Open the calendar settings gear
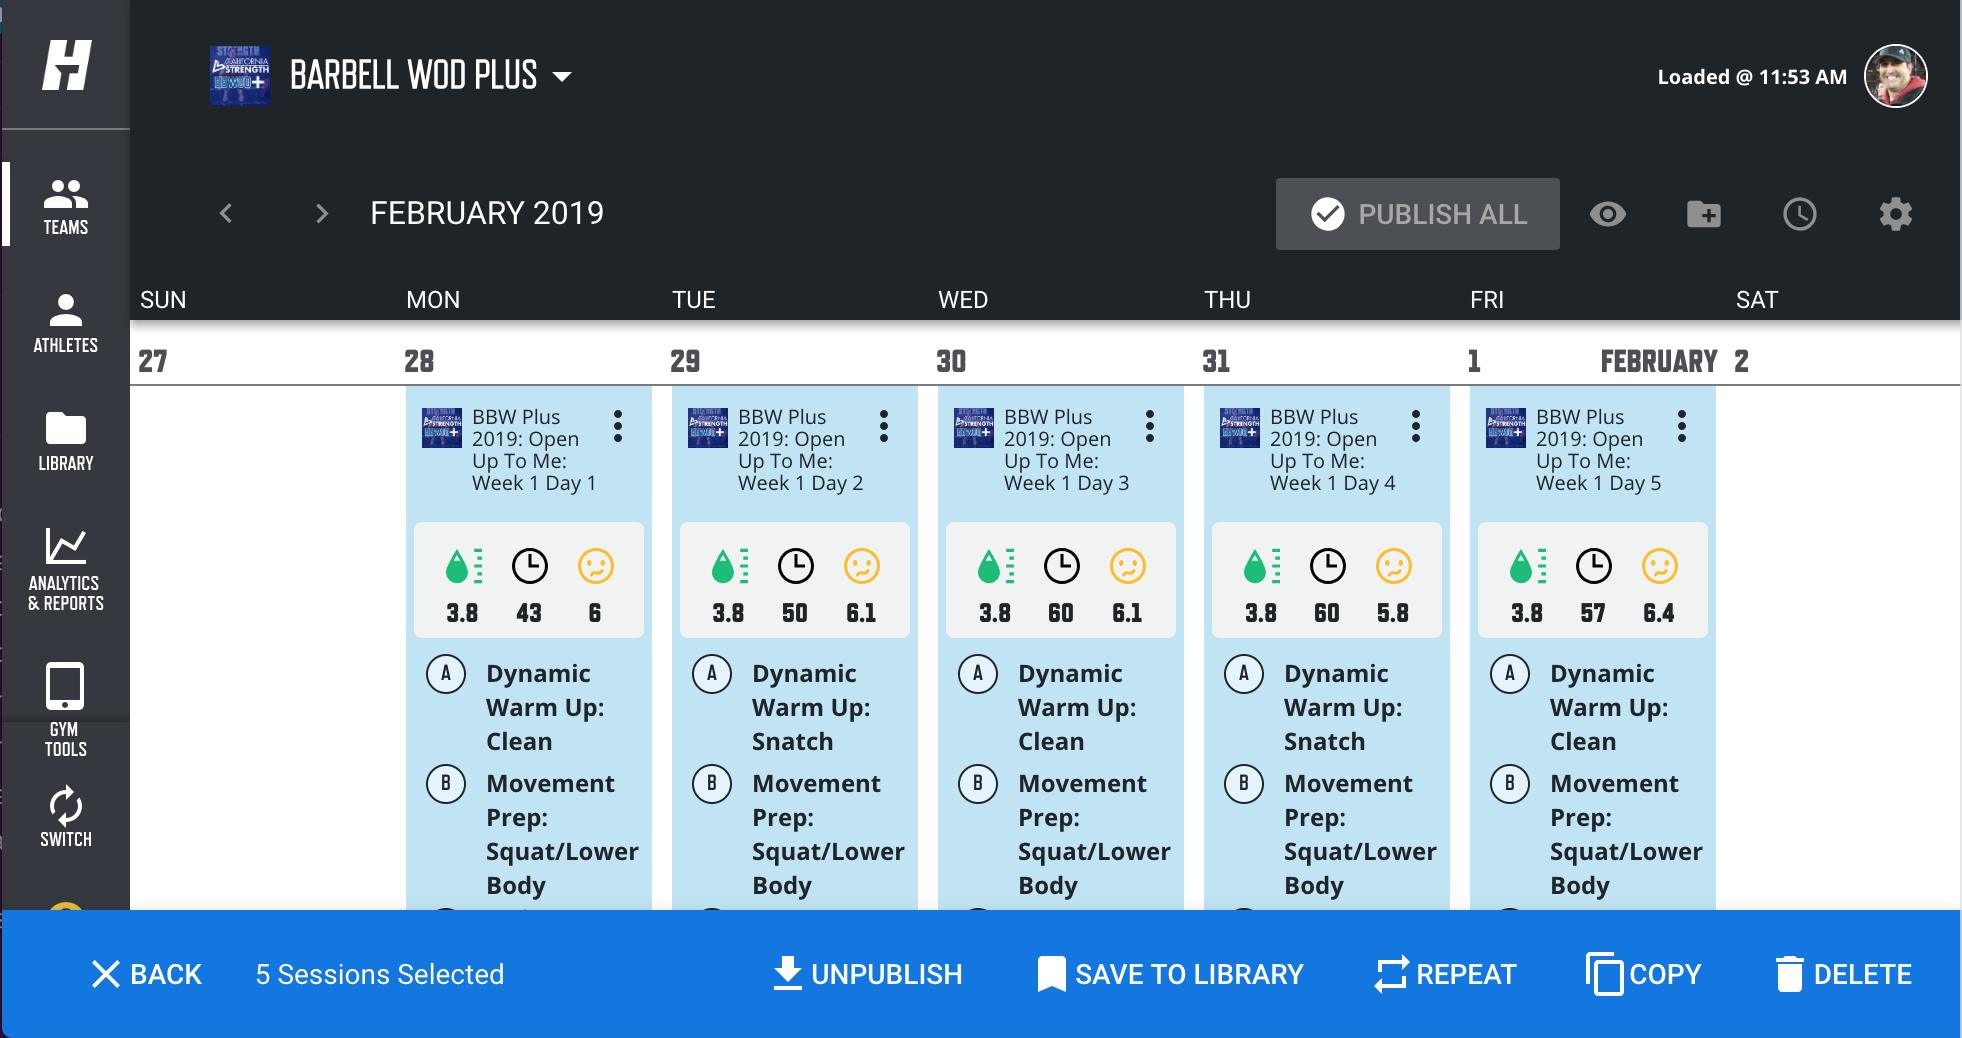Image resolution: width=1962 pixels, height=1038 pixels. (1896, 214)
